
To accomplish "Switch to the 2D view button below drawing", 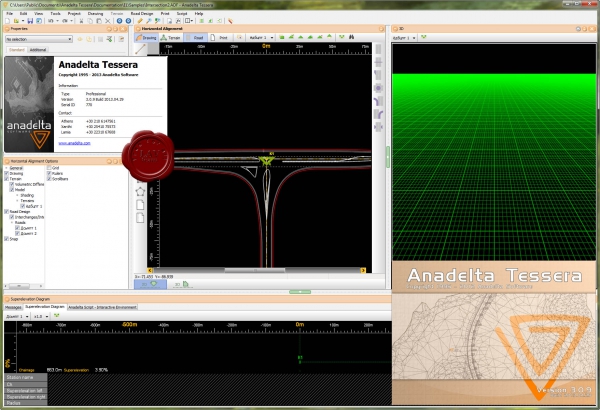I will [x=150, y=284].
